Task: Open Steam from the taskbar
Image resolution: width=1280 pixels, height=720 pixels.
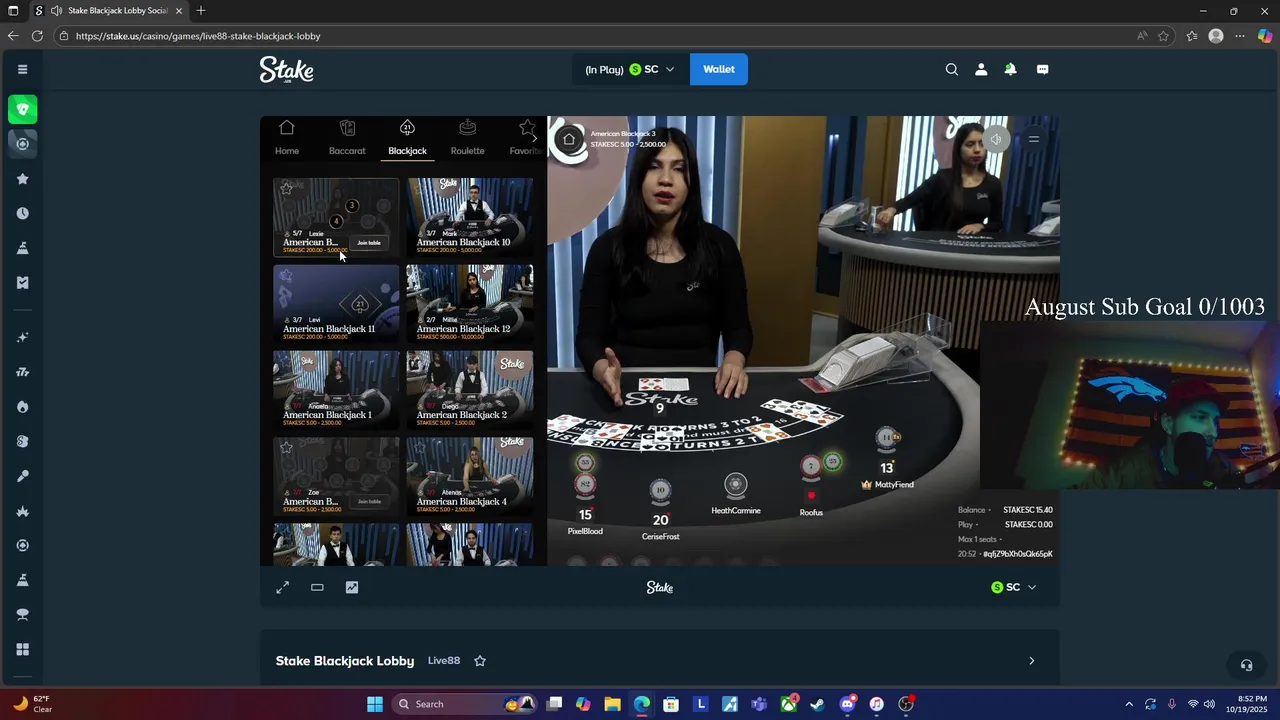Action: click(817, 704)
